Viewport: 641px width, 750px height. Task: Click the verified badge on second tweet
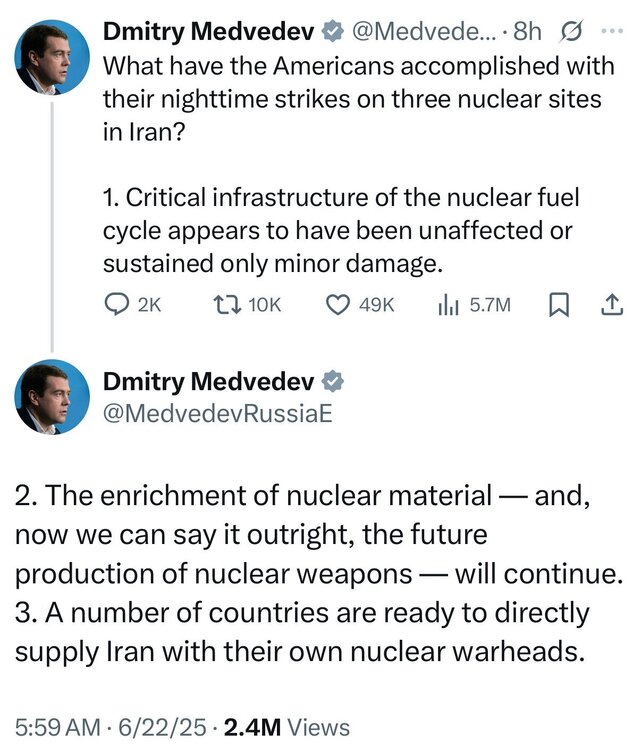pyautogui.click(x=331, y=380)
